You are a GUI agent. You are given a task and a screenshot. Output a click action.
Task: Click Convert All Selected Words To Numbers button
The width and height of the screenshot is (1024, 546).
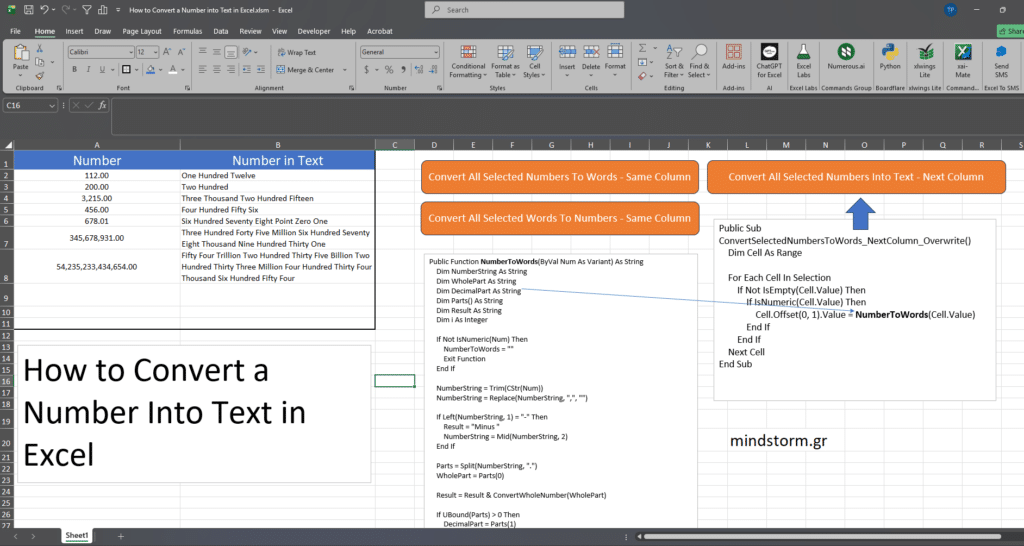click(x=560, y=218)
